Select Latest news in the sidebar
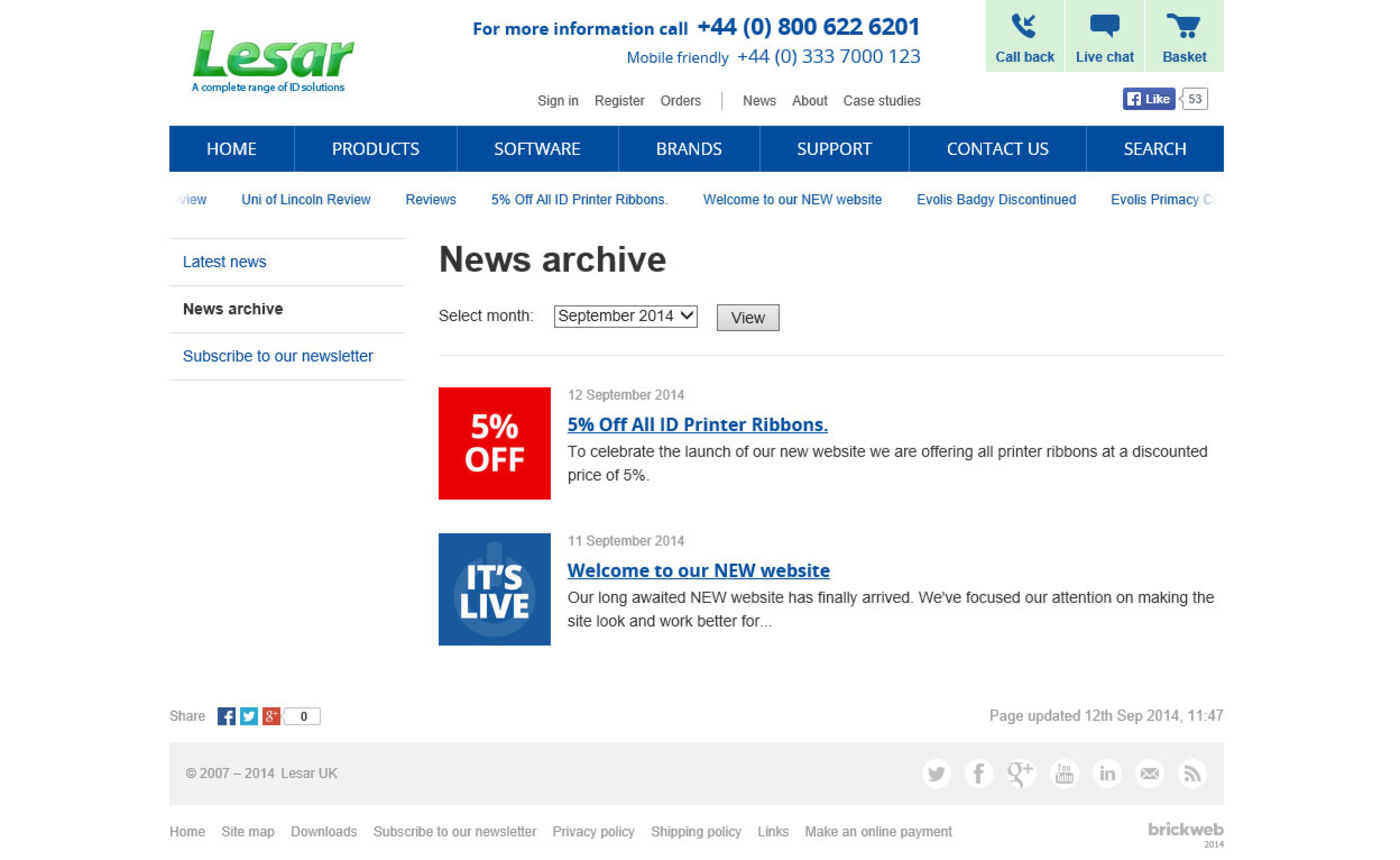 pos(225,262)
